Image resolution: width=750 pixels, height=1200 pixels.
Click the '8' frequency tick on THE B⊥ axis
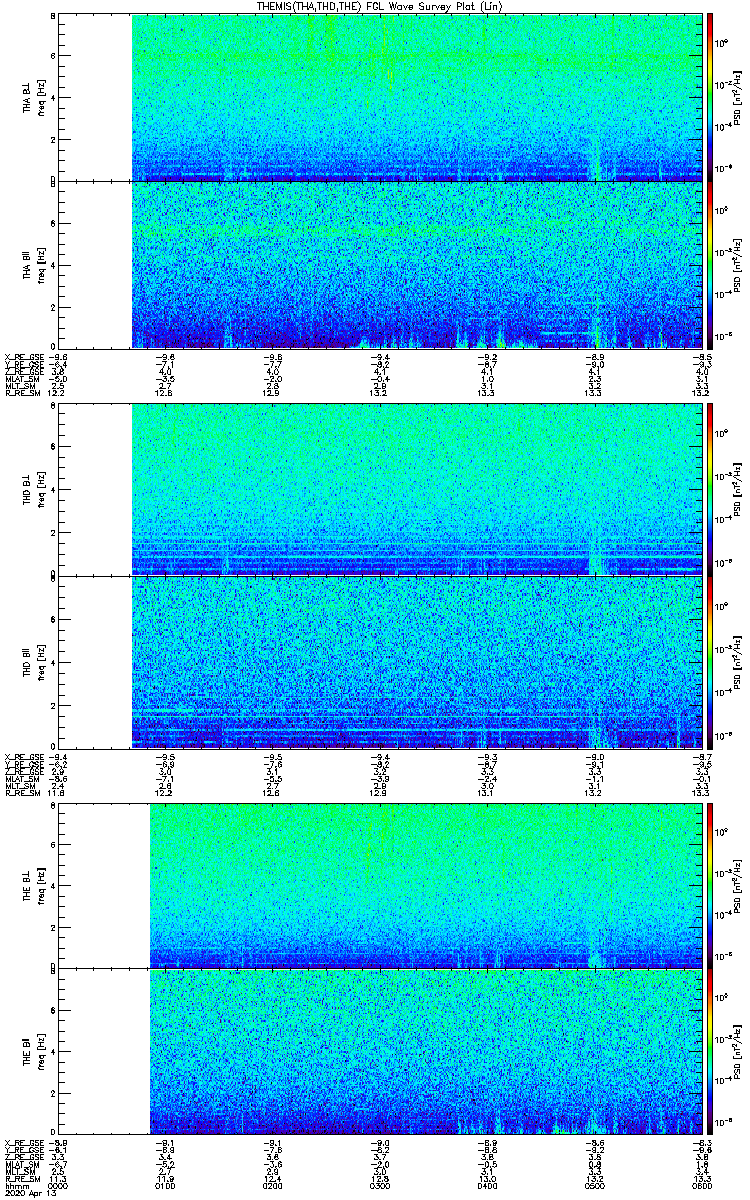tap(52, 807)
